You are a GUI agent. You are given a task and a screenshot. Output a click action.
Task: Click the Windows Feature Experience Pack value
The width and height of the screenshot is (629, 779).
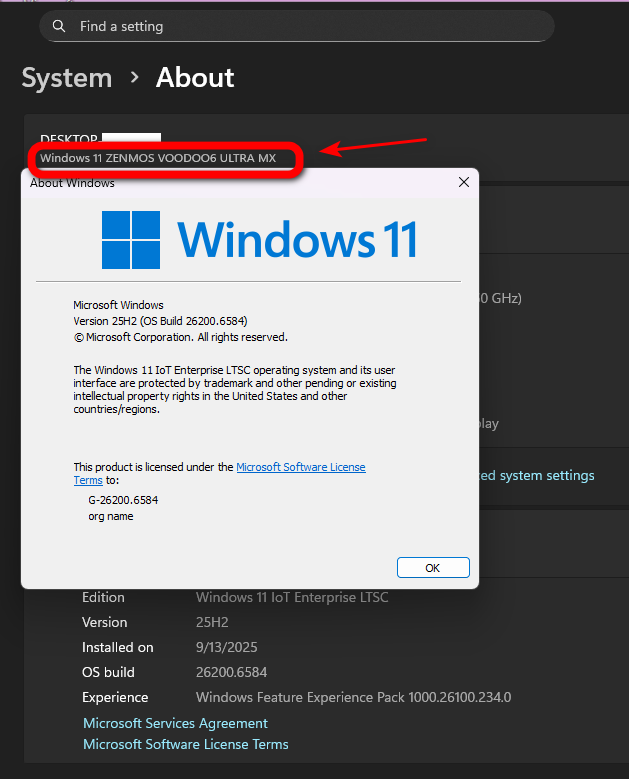[x=353, y=697]
